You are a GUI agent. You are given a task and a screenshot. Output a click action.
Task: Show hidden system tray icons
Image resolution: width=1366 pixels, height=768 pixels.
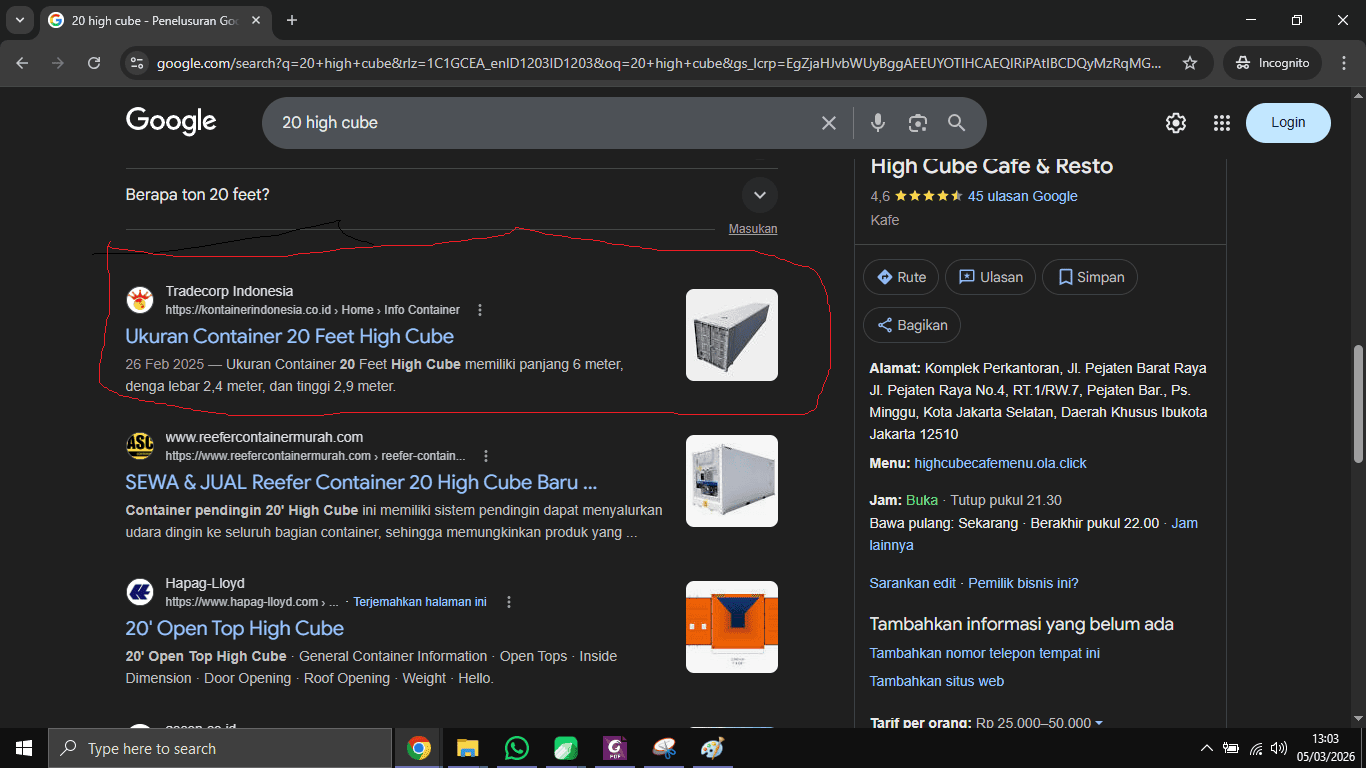(1207, 748)
